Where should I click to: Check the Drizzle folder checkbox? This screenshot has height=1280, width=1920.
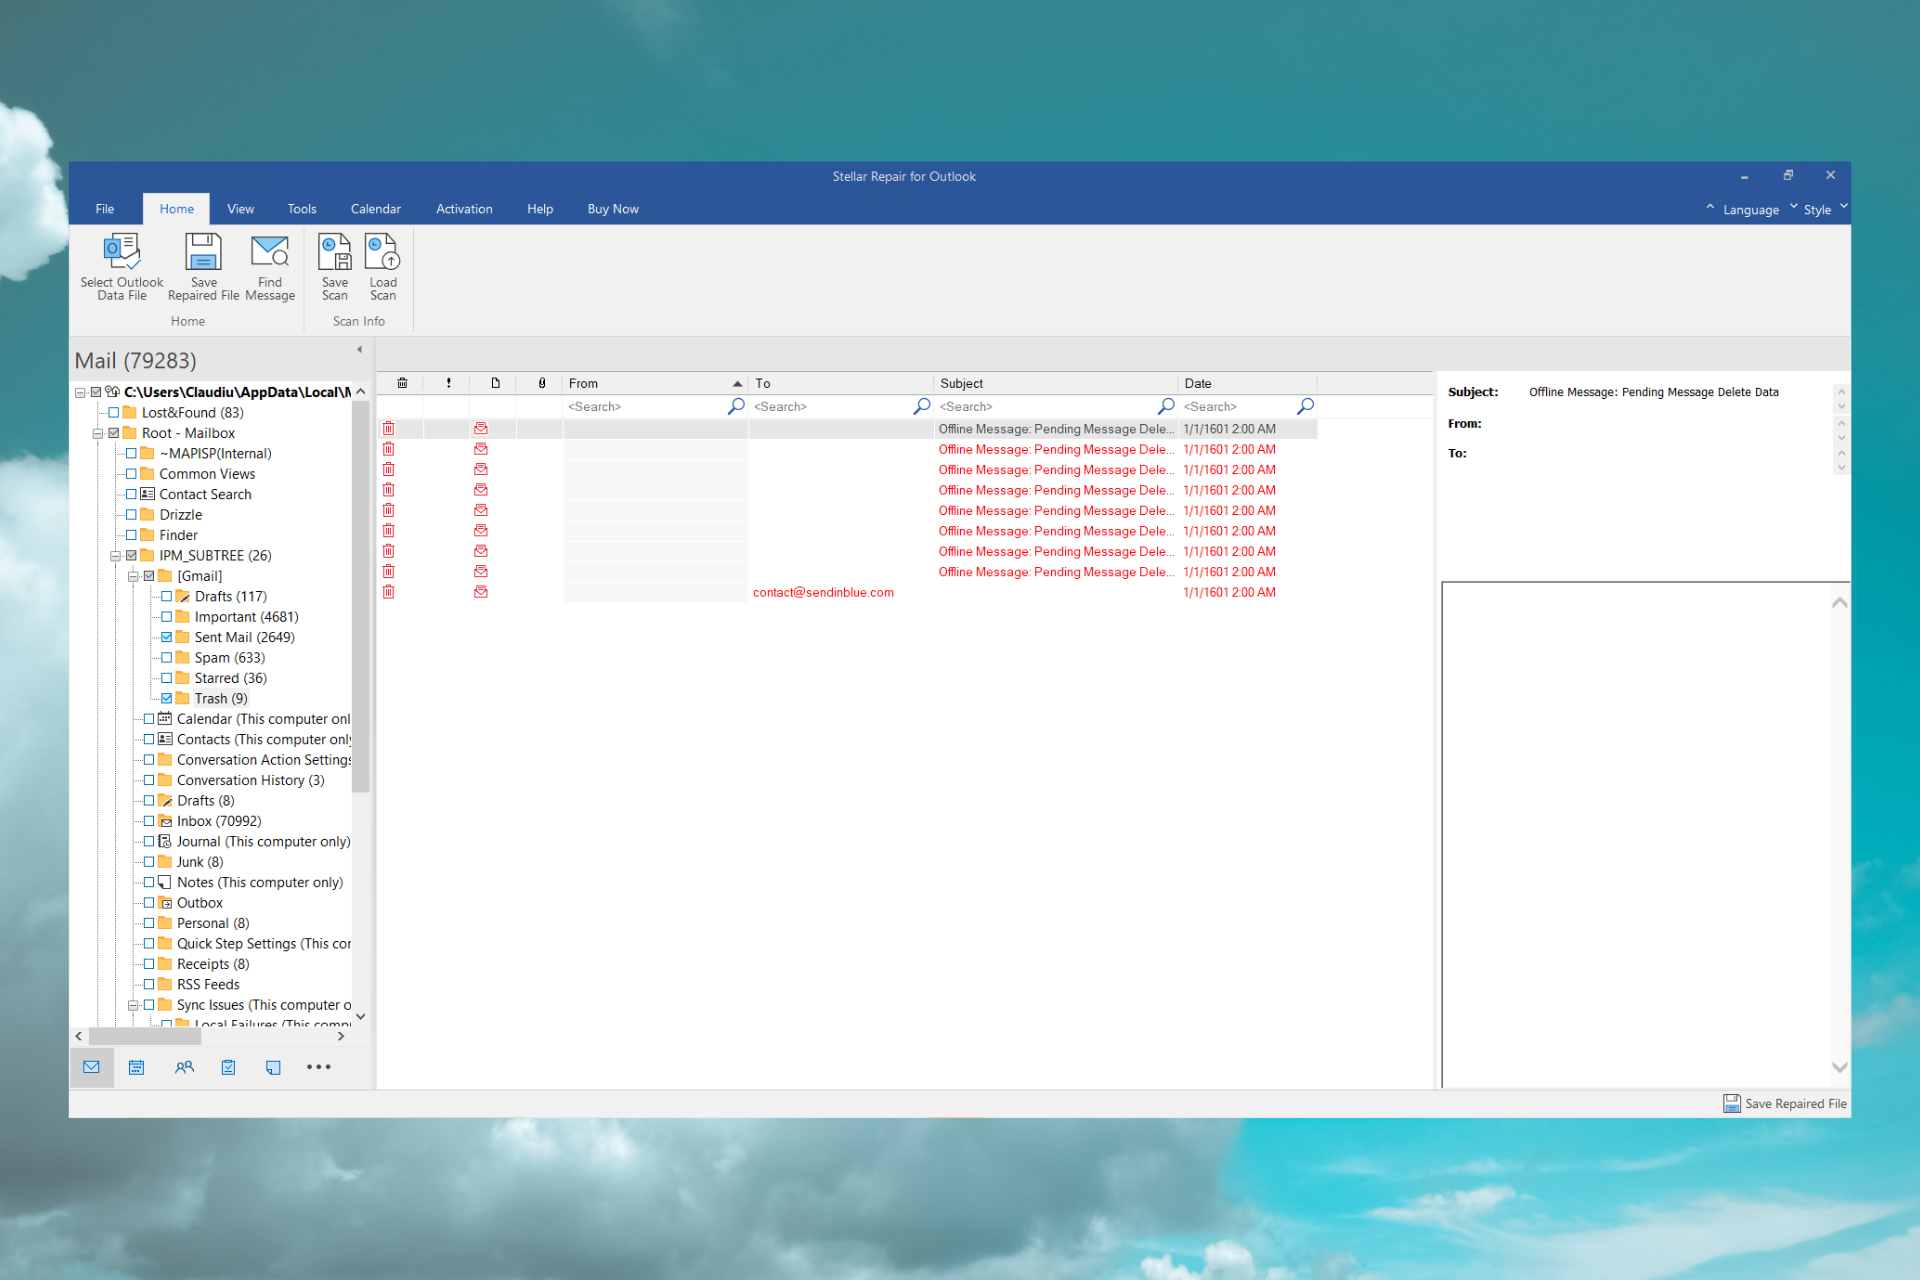(131, 514)
